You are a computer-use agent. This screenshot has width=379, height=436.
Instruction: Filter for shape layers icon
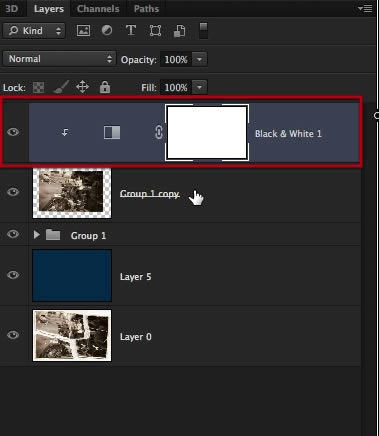click(155, 31)
